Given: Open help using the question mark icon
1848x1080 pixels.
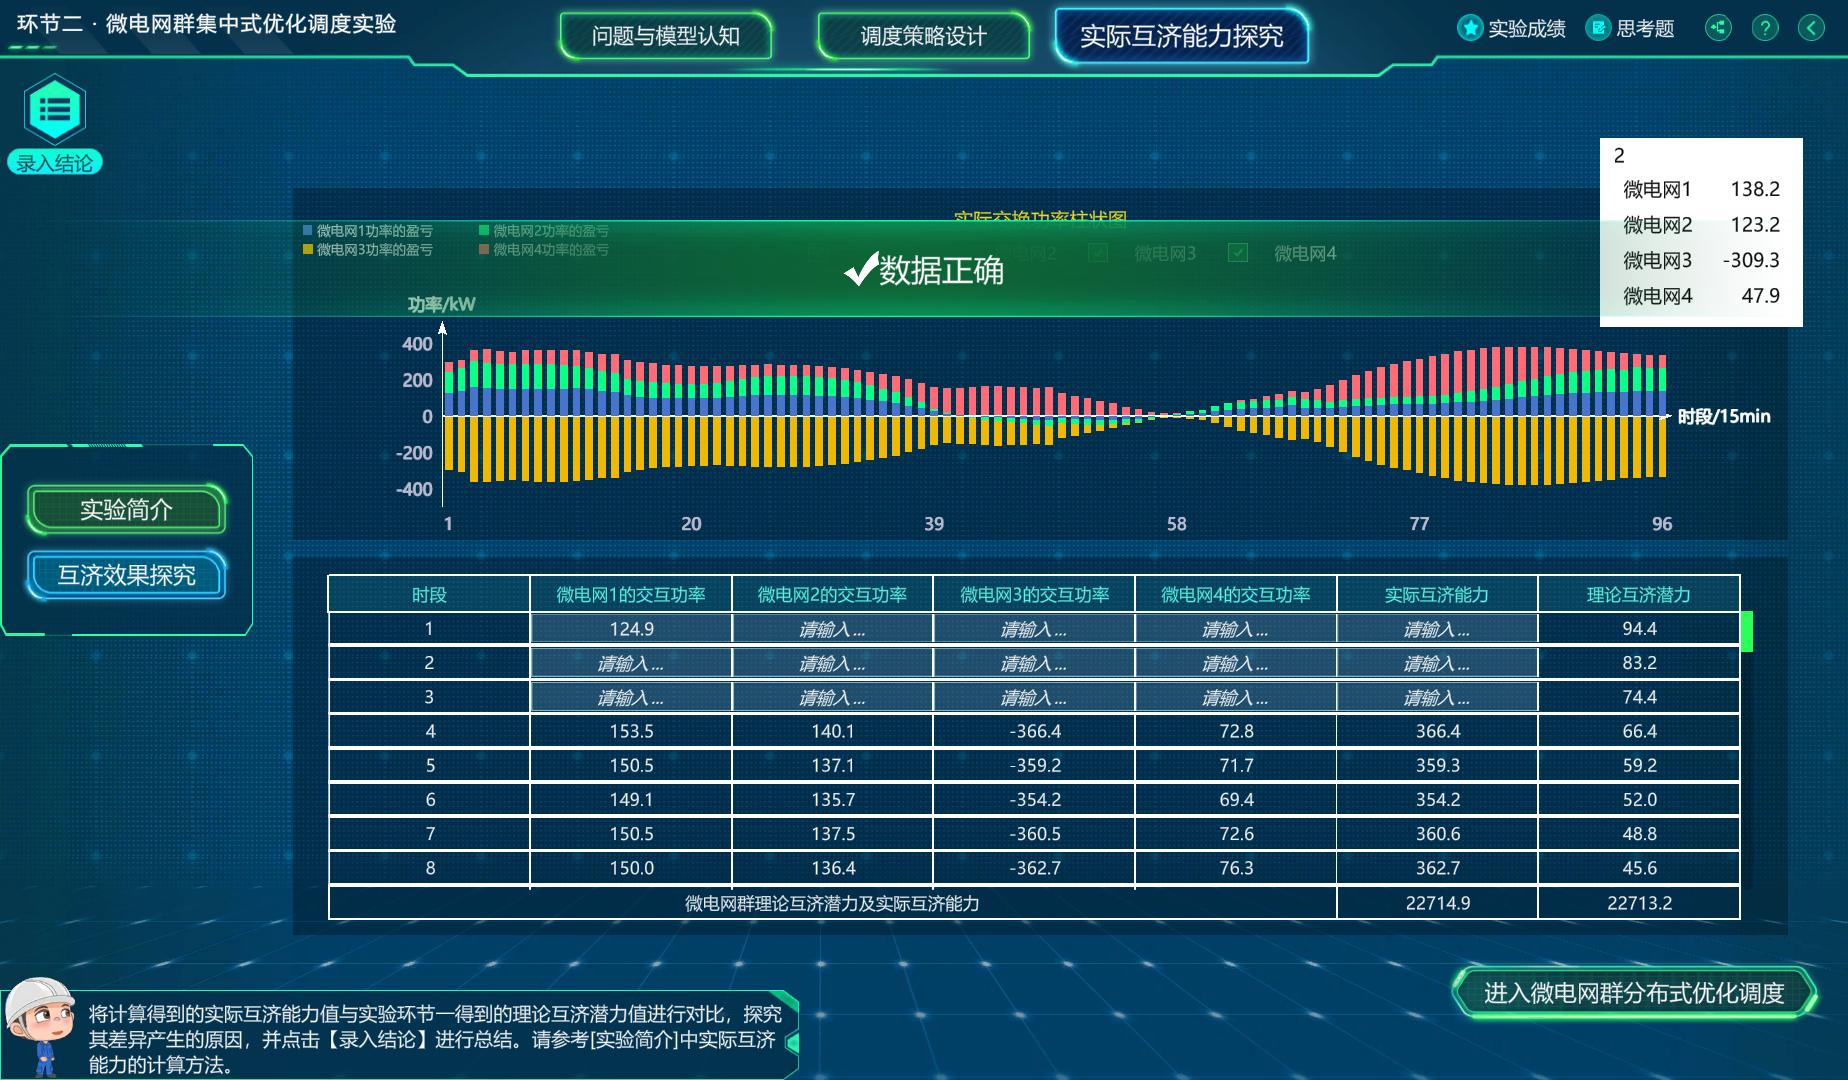Looking at the screenshot, I should [1763, 27].
